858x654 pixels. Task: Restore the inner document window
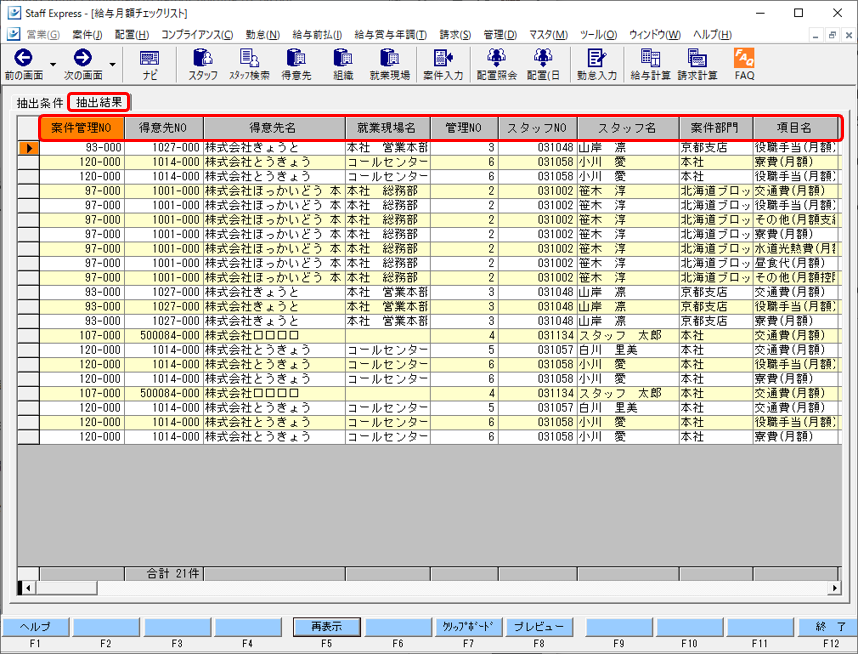click(832, 35)
